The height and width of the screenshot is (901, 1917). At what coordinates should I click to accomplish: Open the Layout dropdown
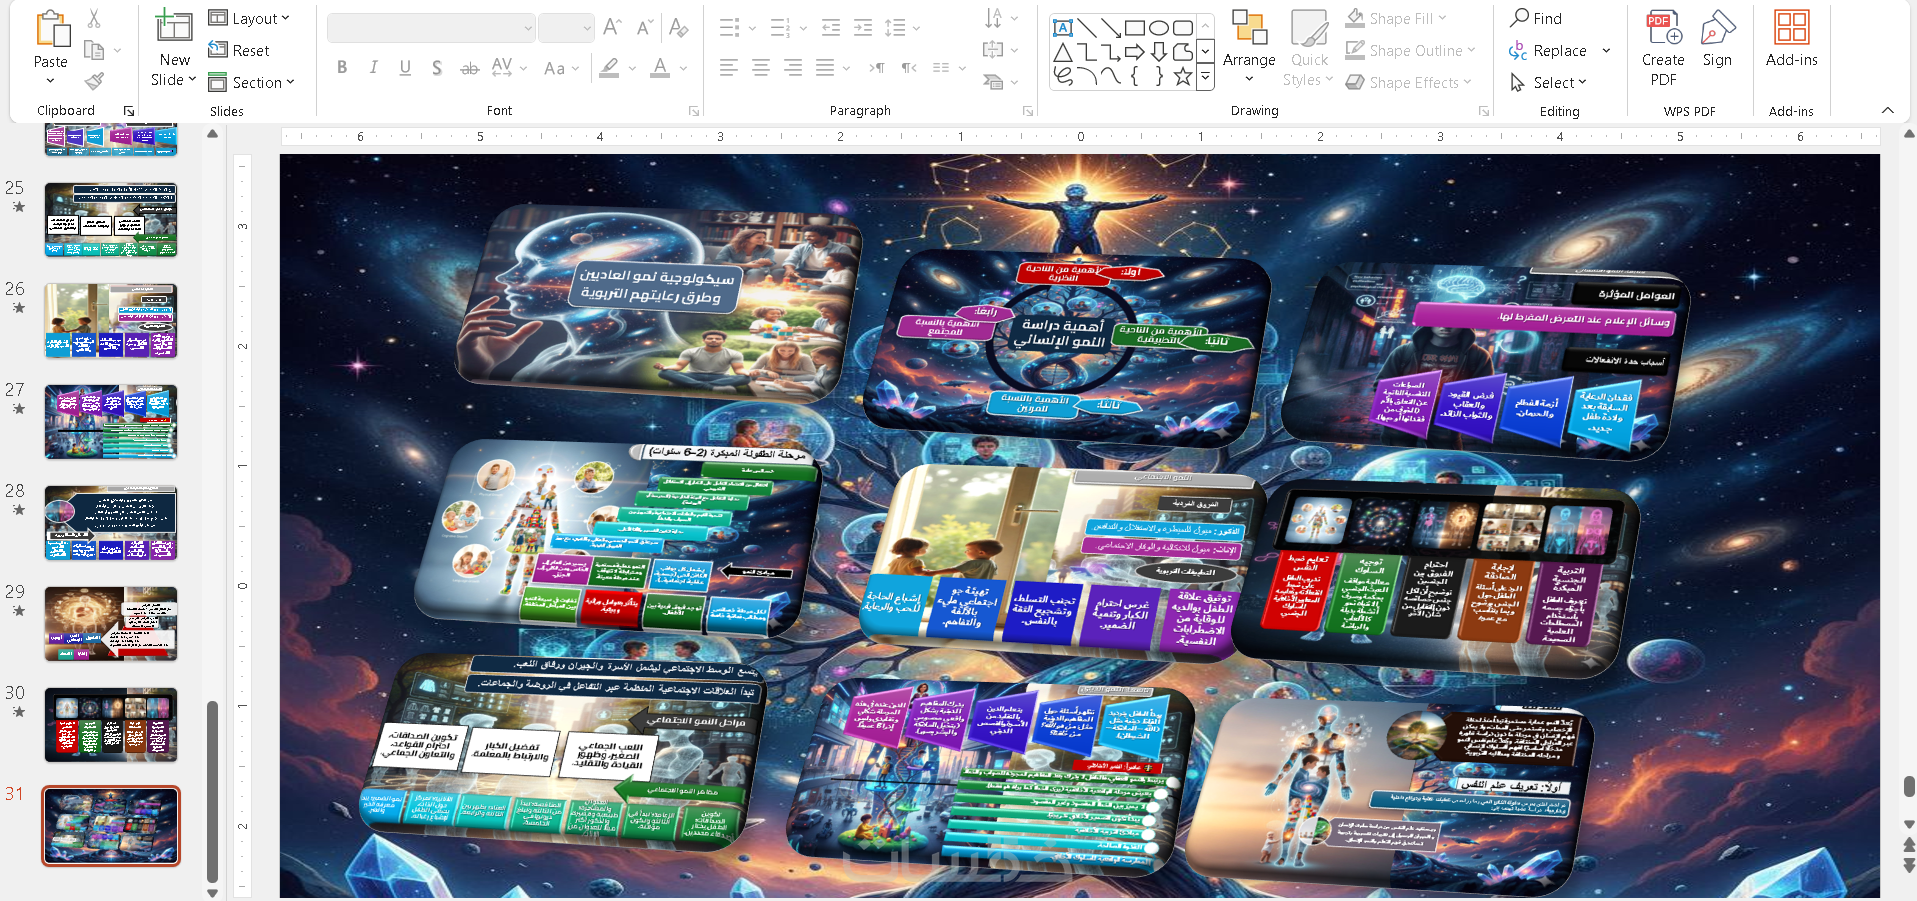(249, 18)
